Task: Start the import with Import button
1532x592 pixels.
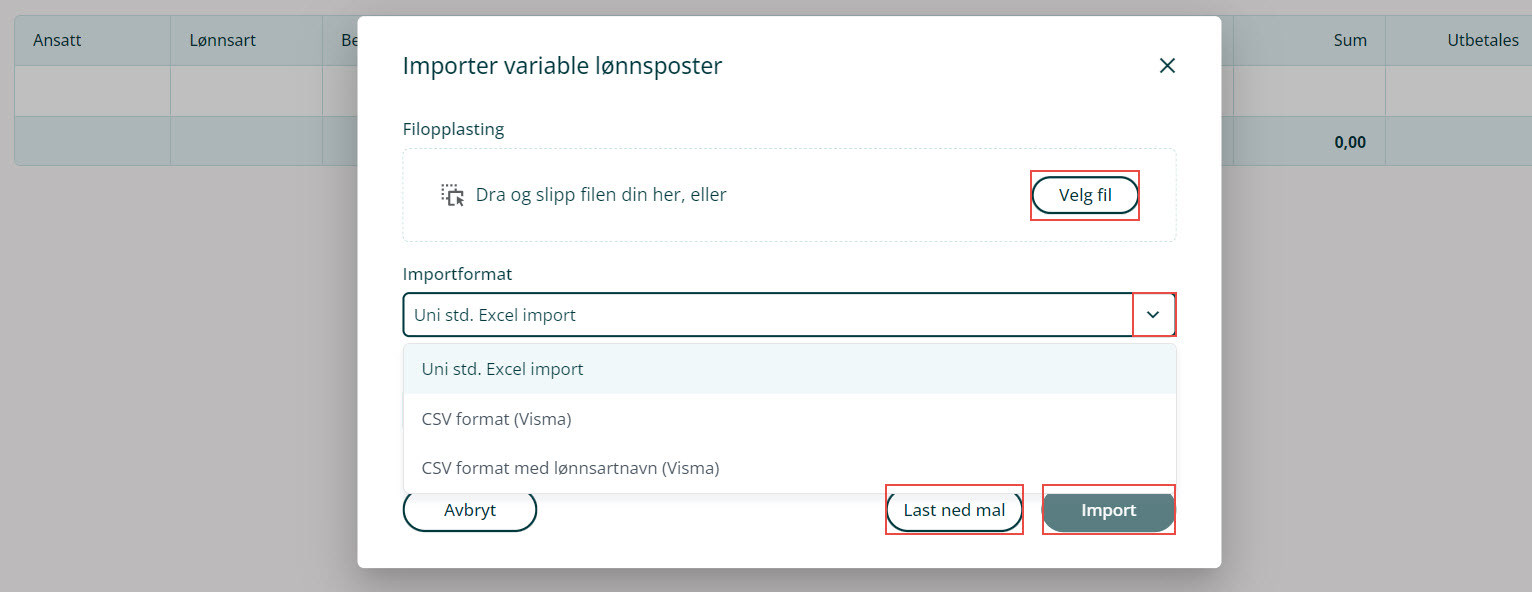Action: pyautogui.click(x=1108, y=510)
